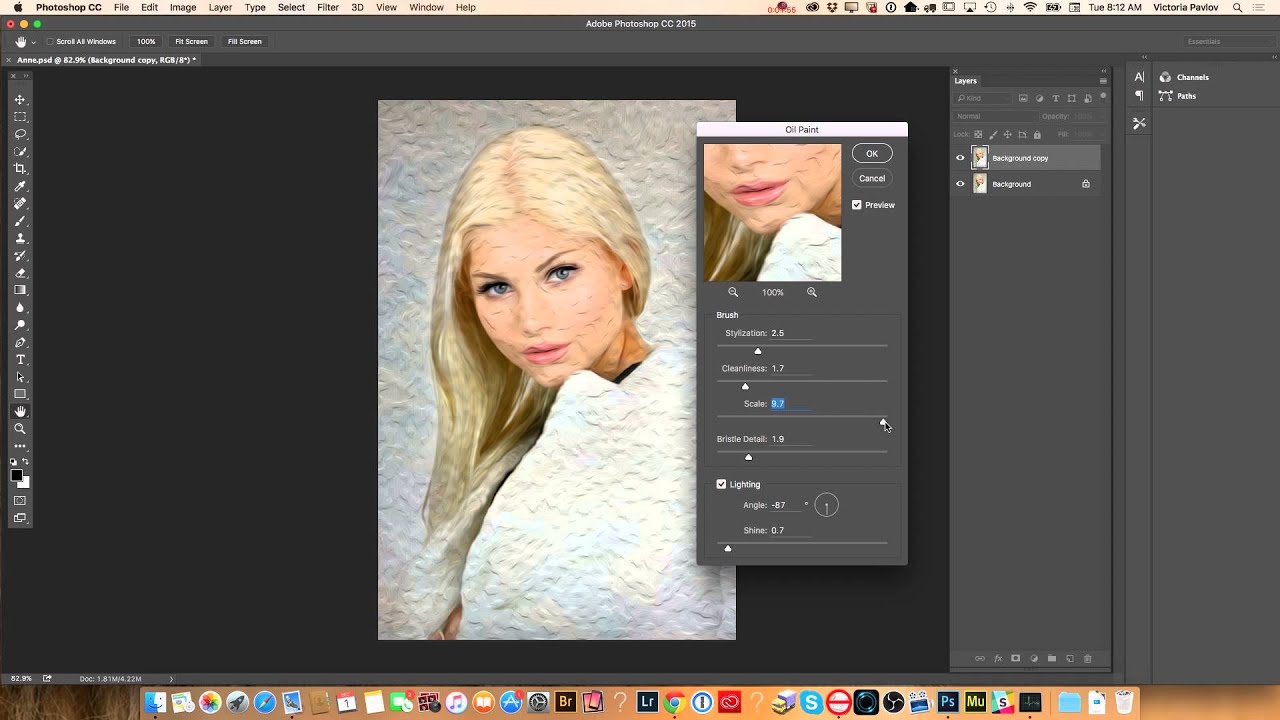Select the History Brush tool
1280x720 pixels.
coord(20,256)
